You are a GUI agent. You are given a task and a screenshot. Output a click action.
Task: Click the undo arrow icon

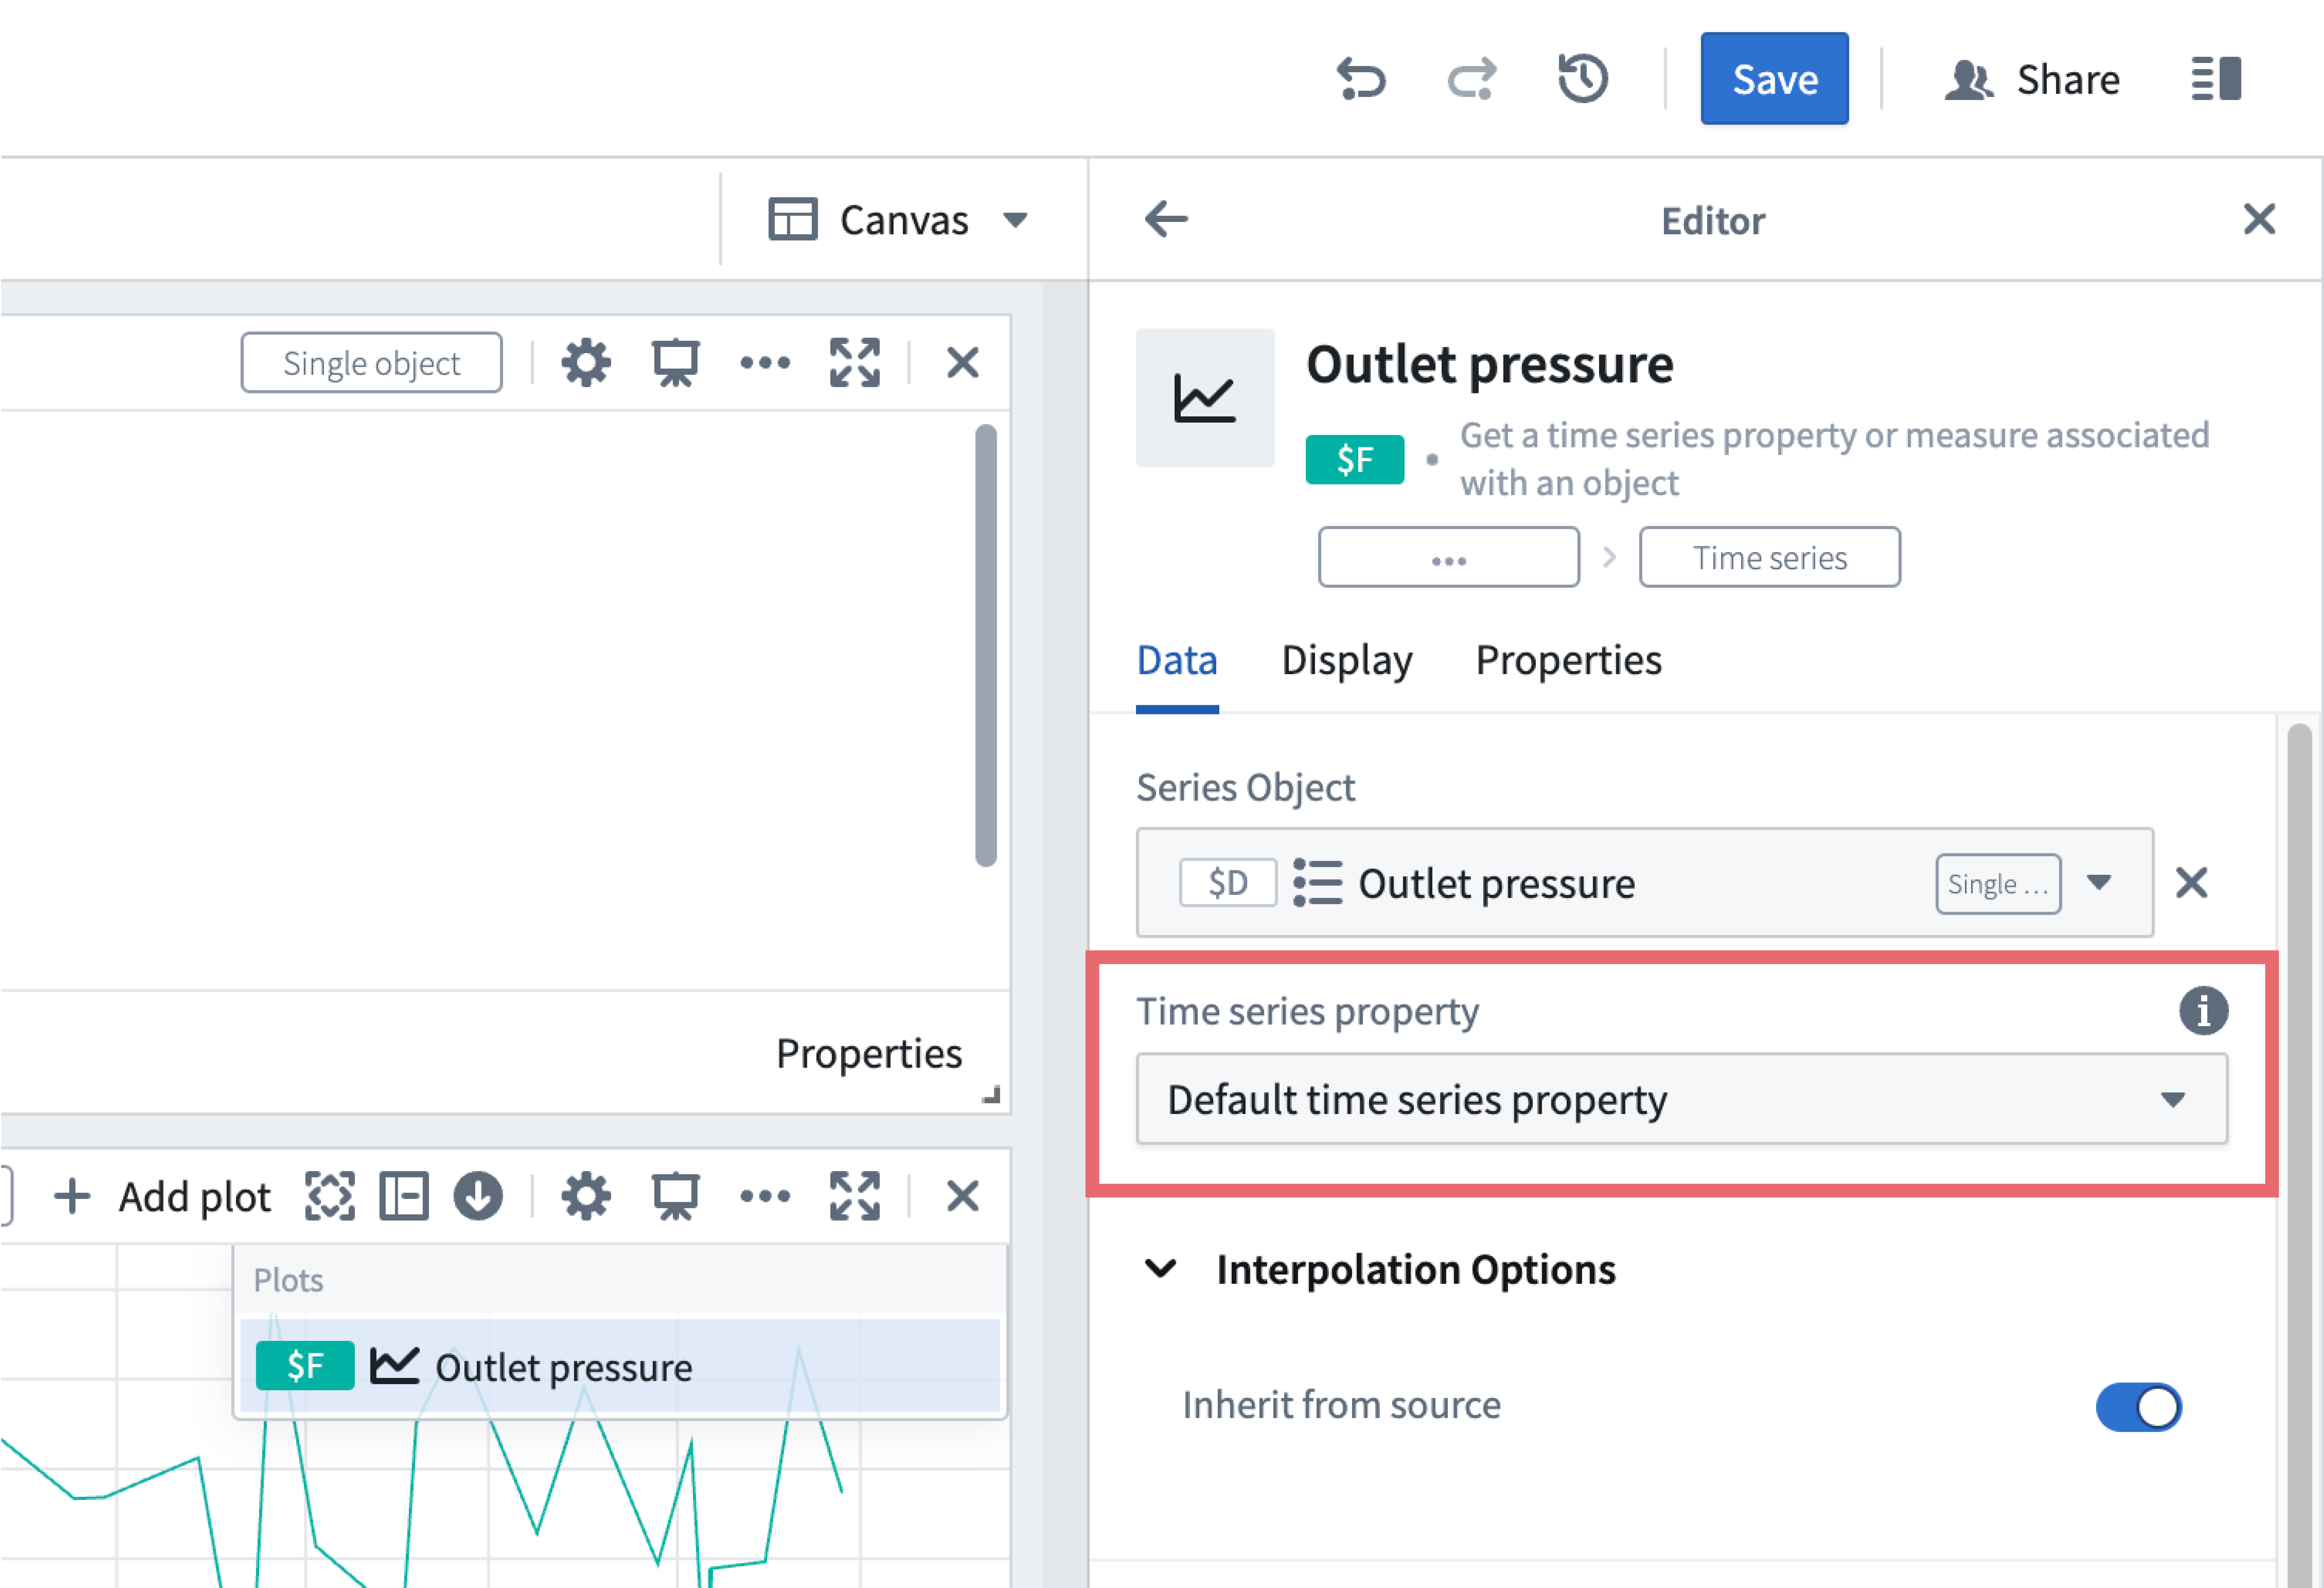(x=1361, y=79)
